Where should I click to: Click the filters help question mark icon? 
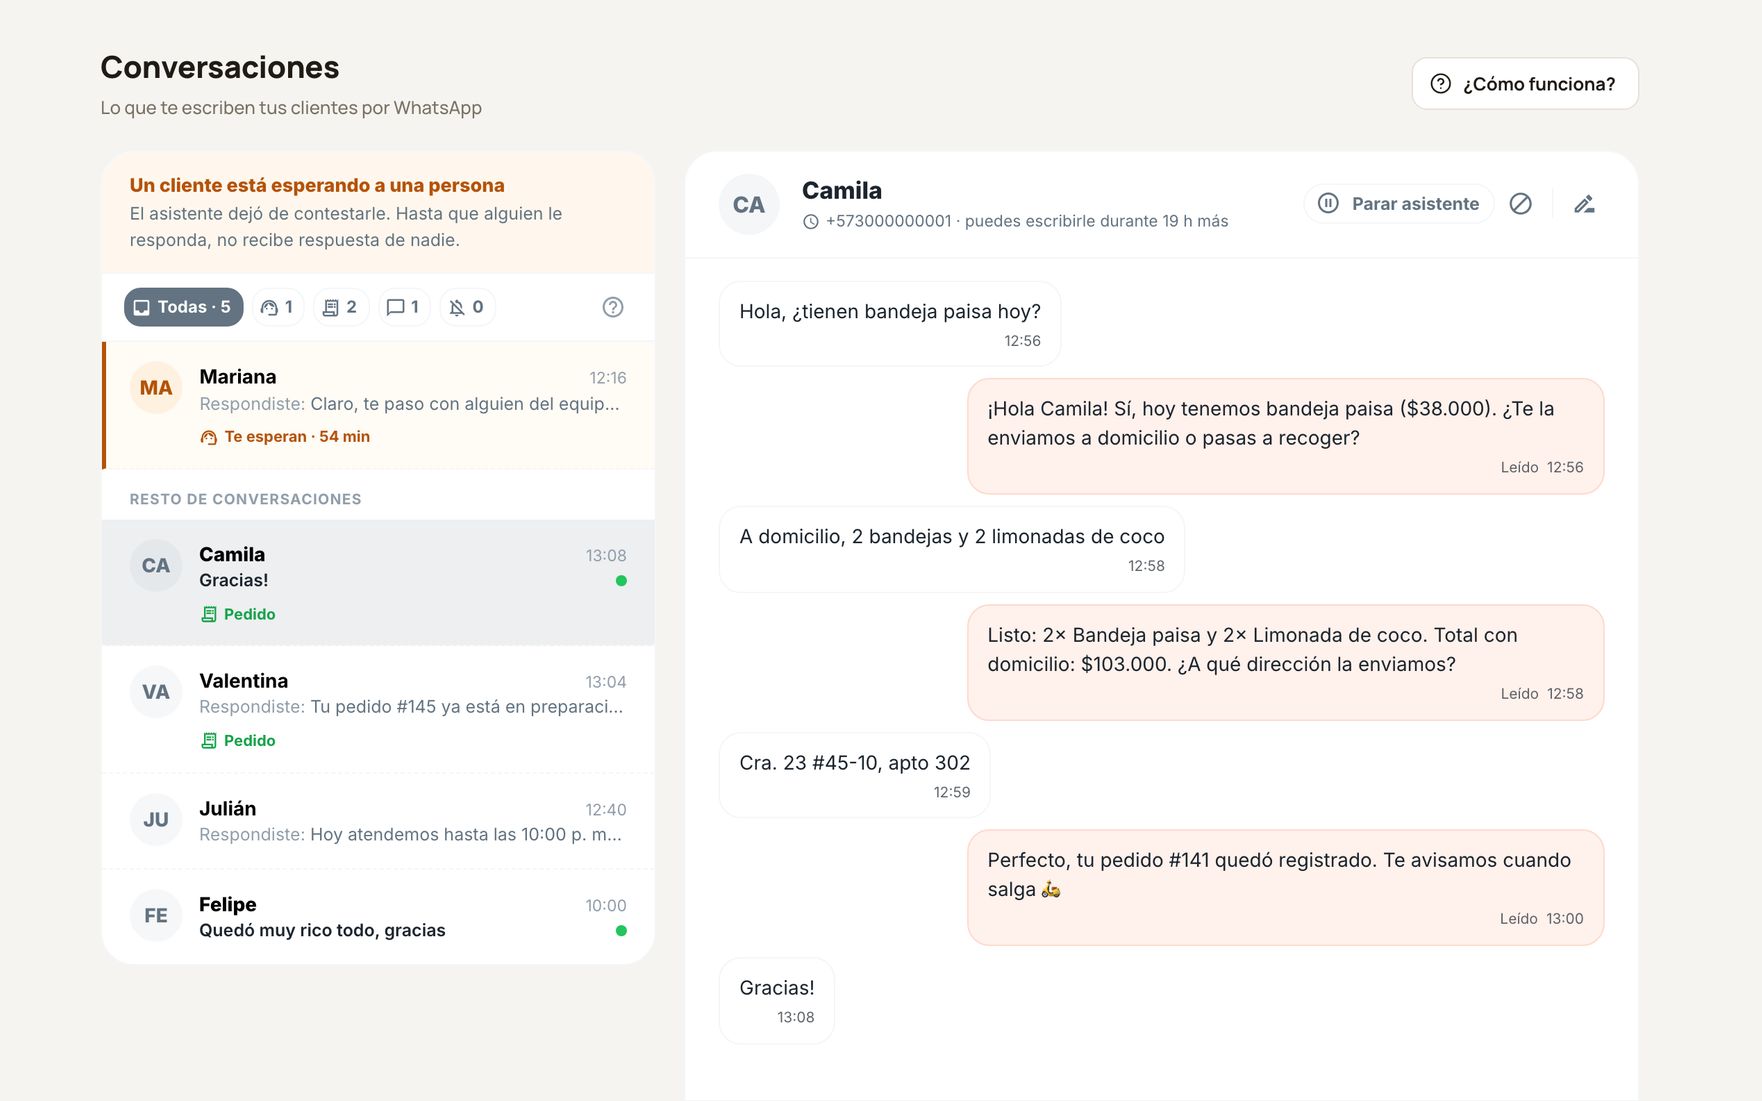[x=613, y=307]
